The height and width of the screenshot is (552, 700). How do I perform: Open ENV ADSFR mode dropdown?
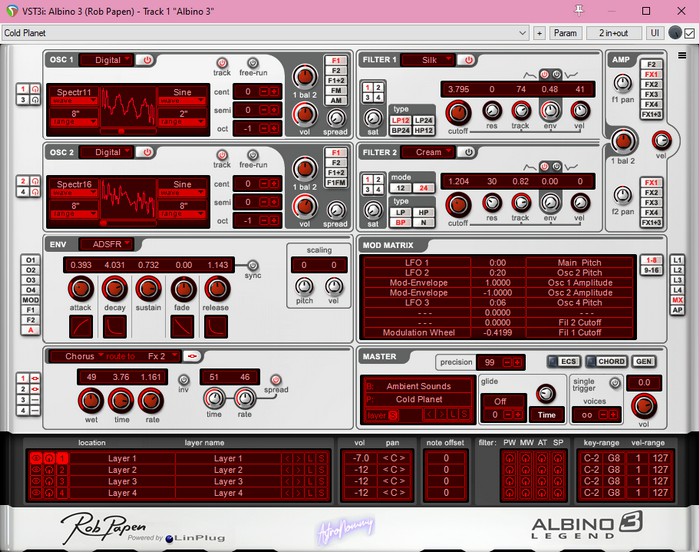pos(107,244)
